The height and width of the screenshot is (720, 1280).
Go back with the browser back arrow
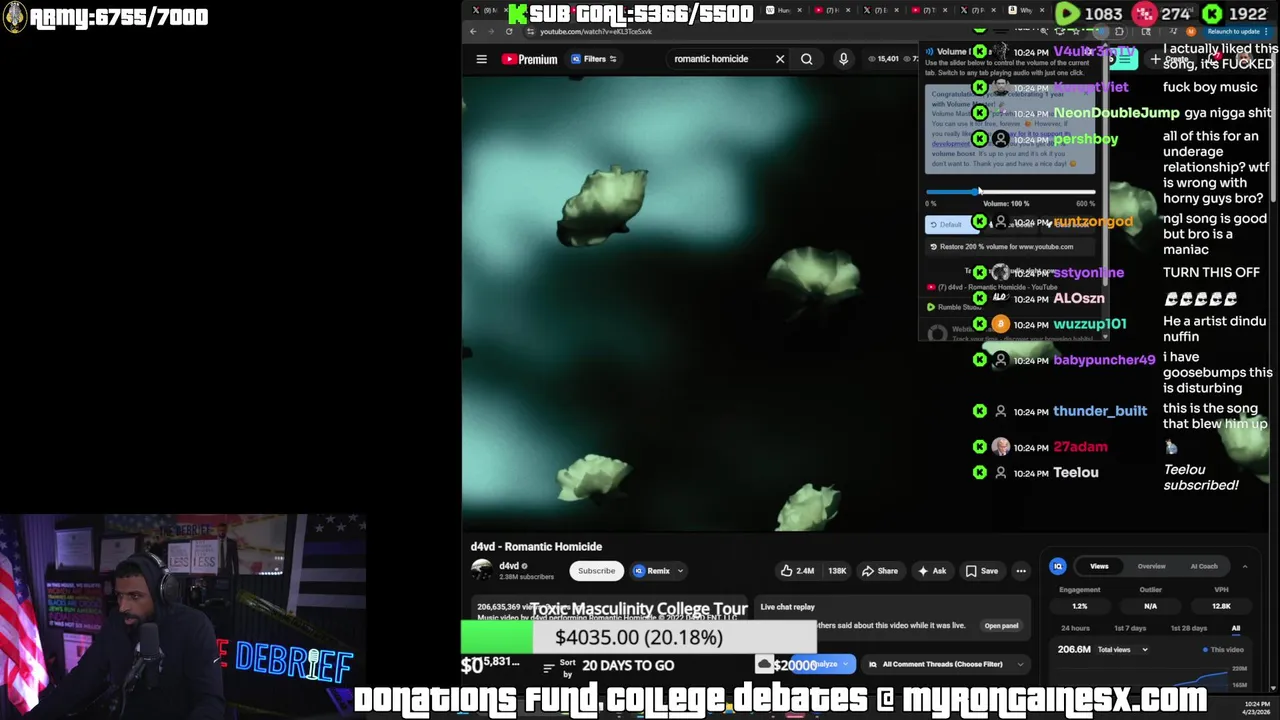tap(473, 31)
